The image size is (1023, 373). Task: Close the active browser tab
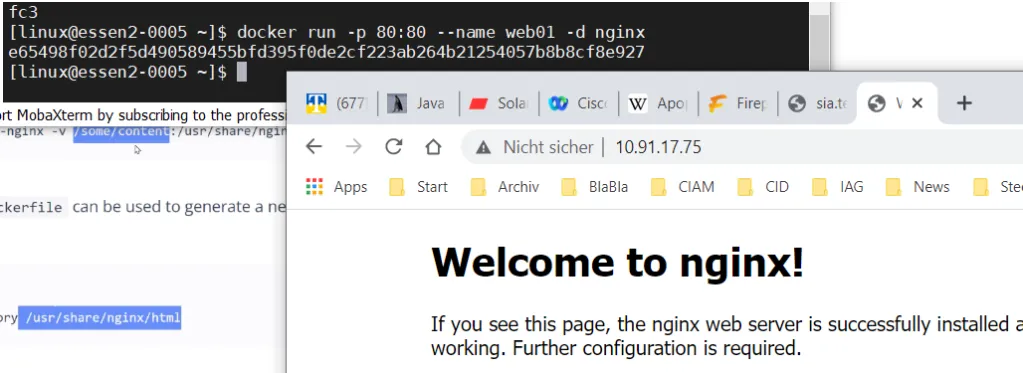click(917, 103)
